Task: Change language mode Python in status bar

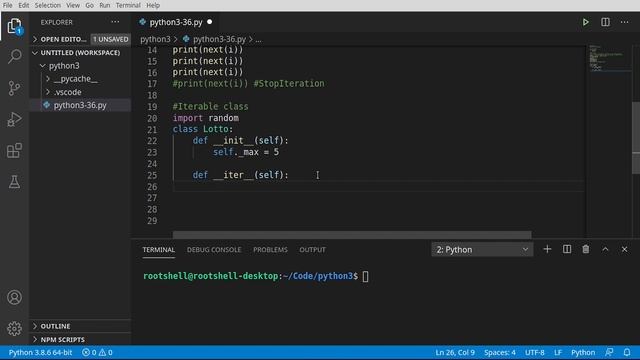Action: tap(583, 352)
